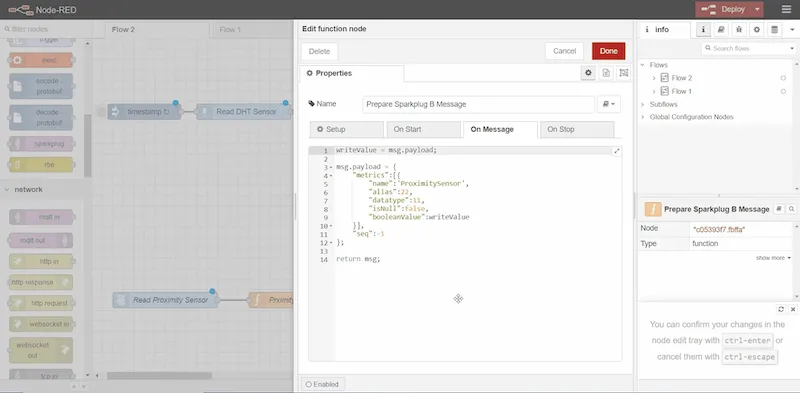Select the rbe palette node
The width and height of the screenshot is (800, 393).
pyautogui.click(x=41, y=165)
